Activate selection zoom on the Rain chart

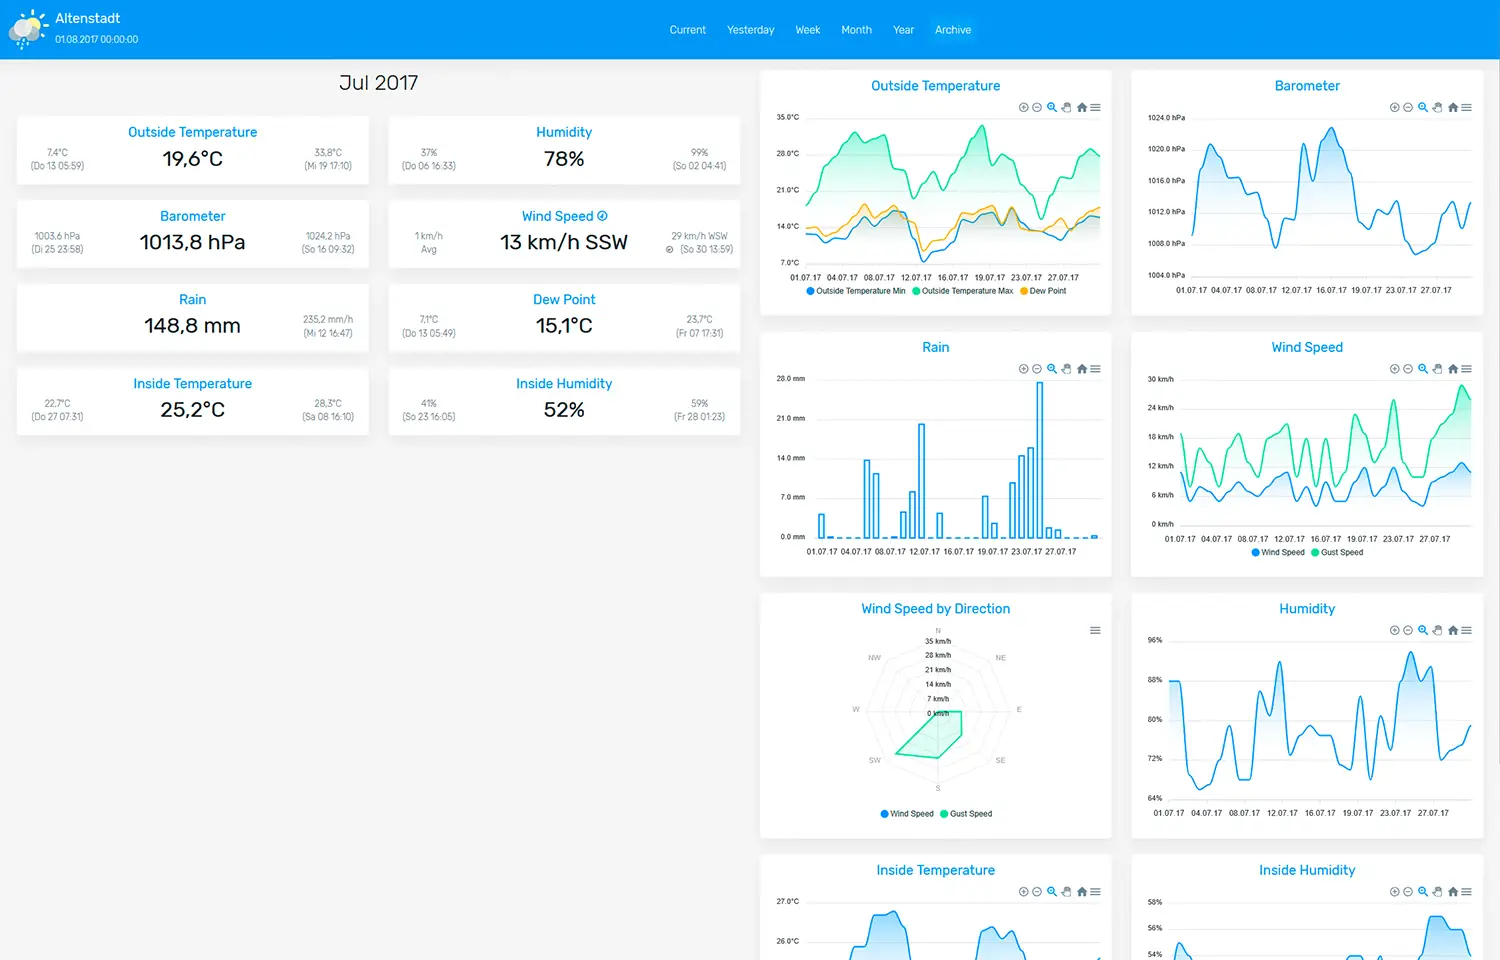pyautogui.click(x=1052, y=369)
